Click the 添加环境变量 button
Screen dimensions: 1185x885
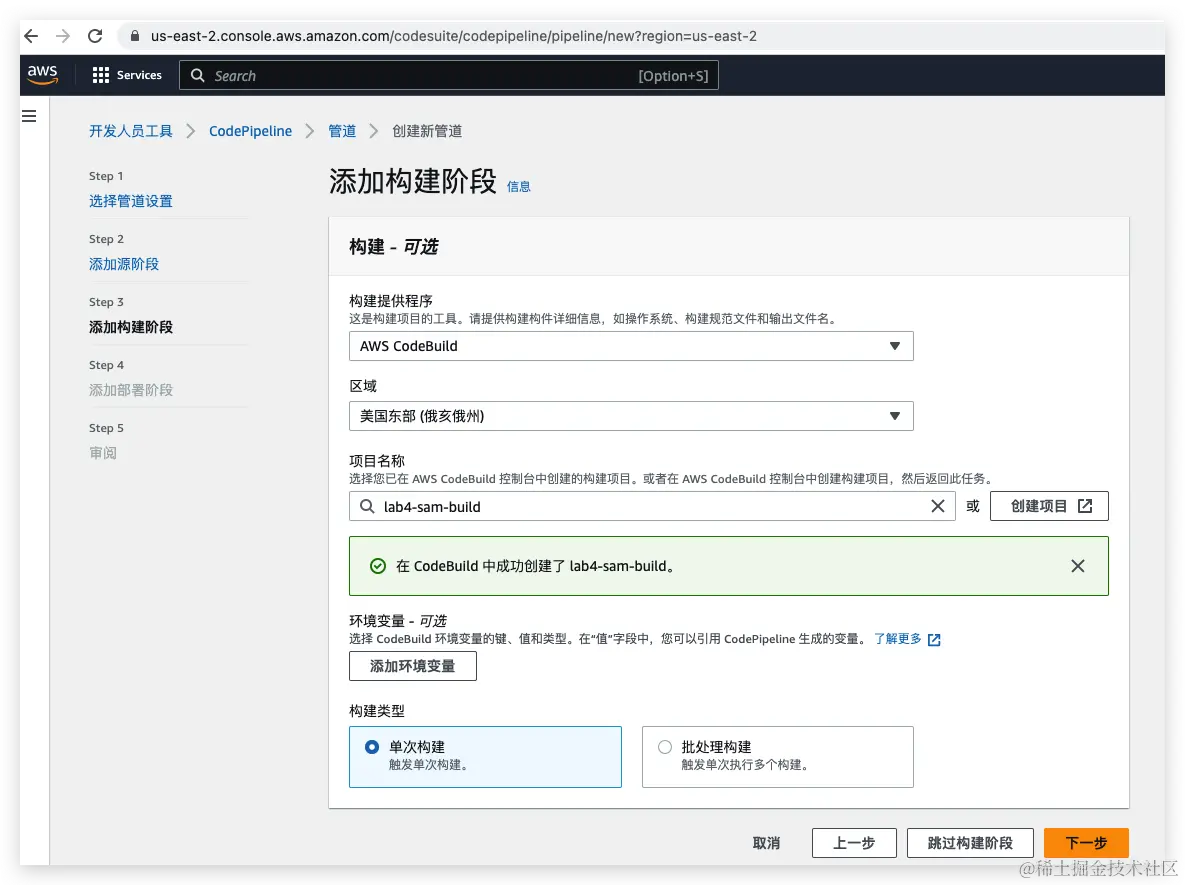click(x=413, y=666)
